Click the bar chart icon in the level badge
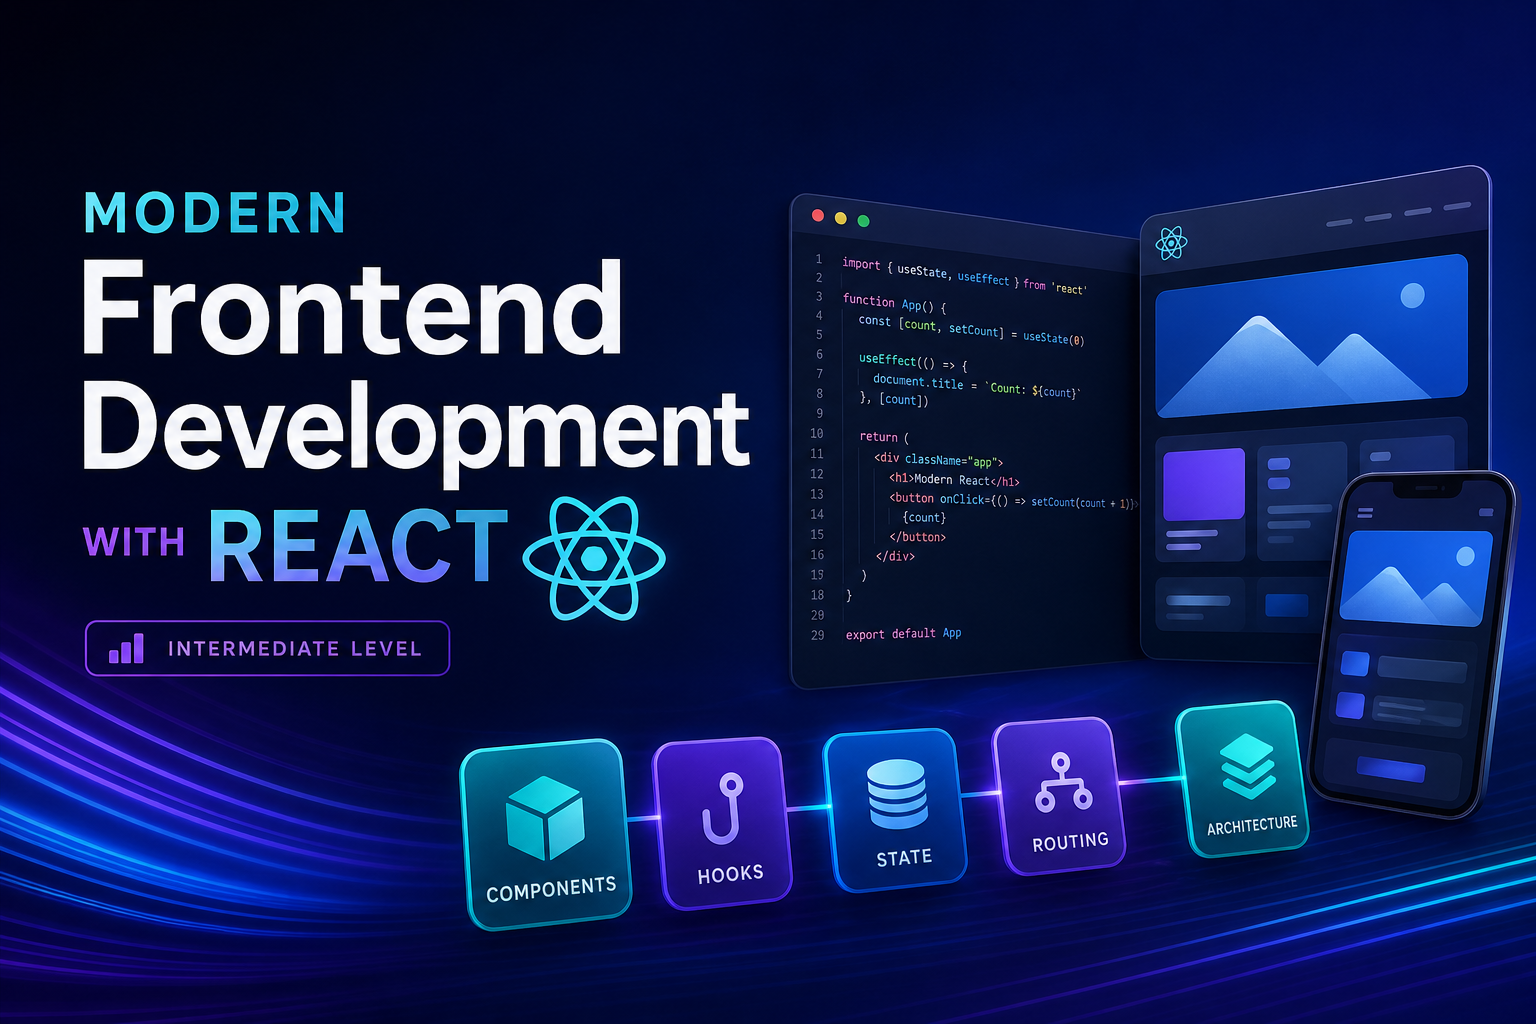This screenshot has height=1024, width=1536. coord(126,649)
